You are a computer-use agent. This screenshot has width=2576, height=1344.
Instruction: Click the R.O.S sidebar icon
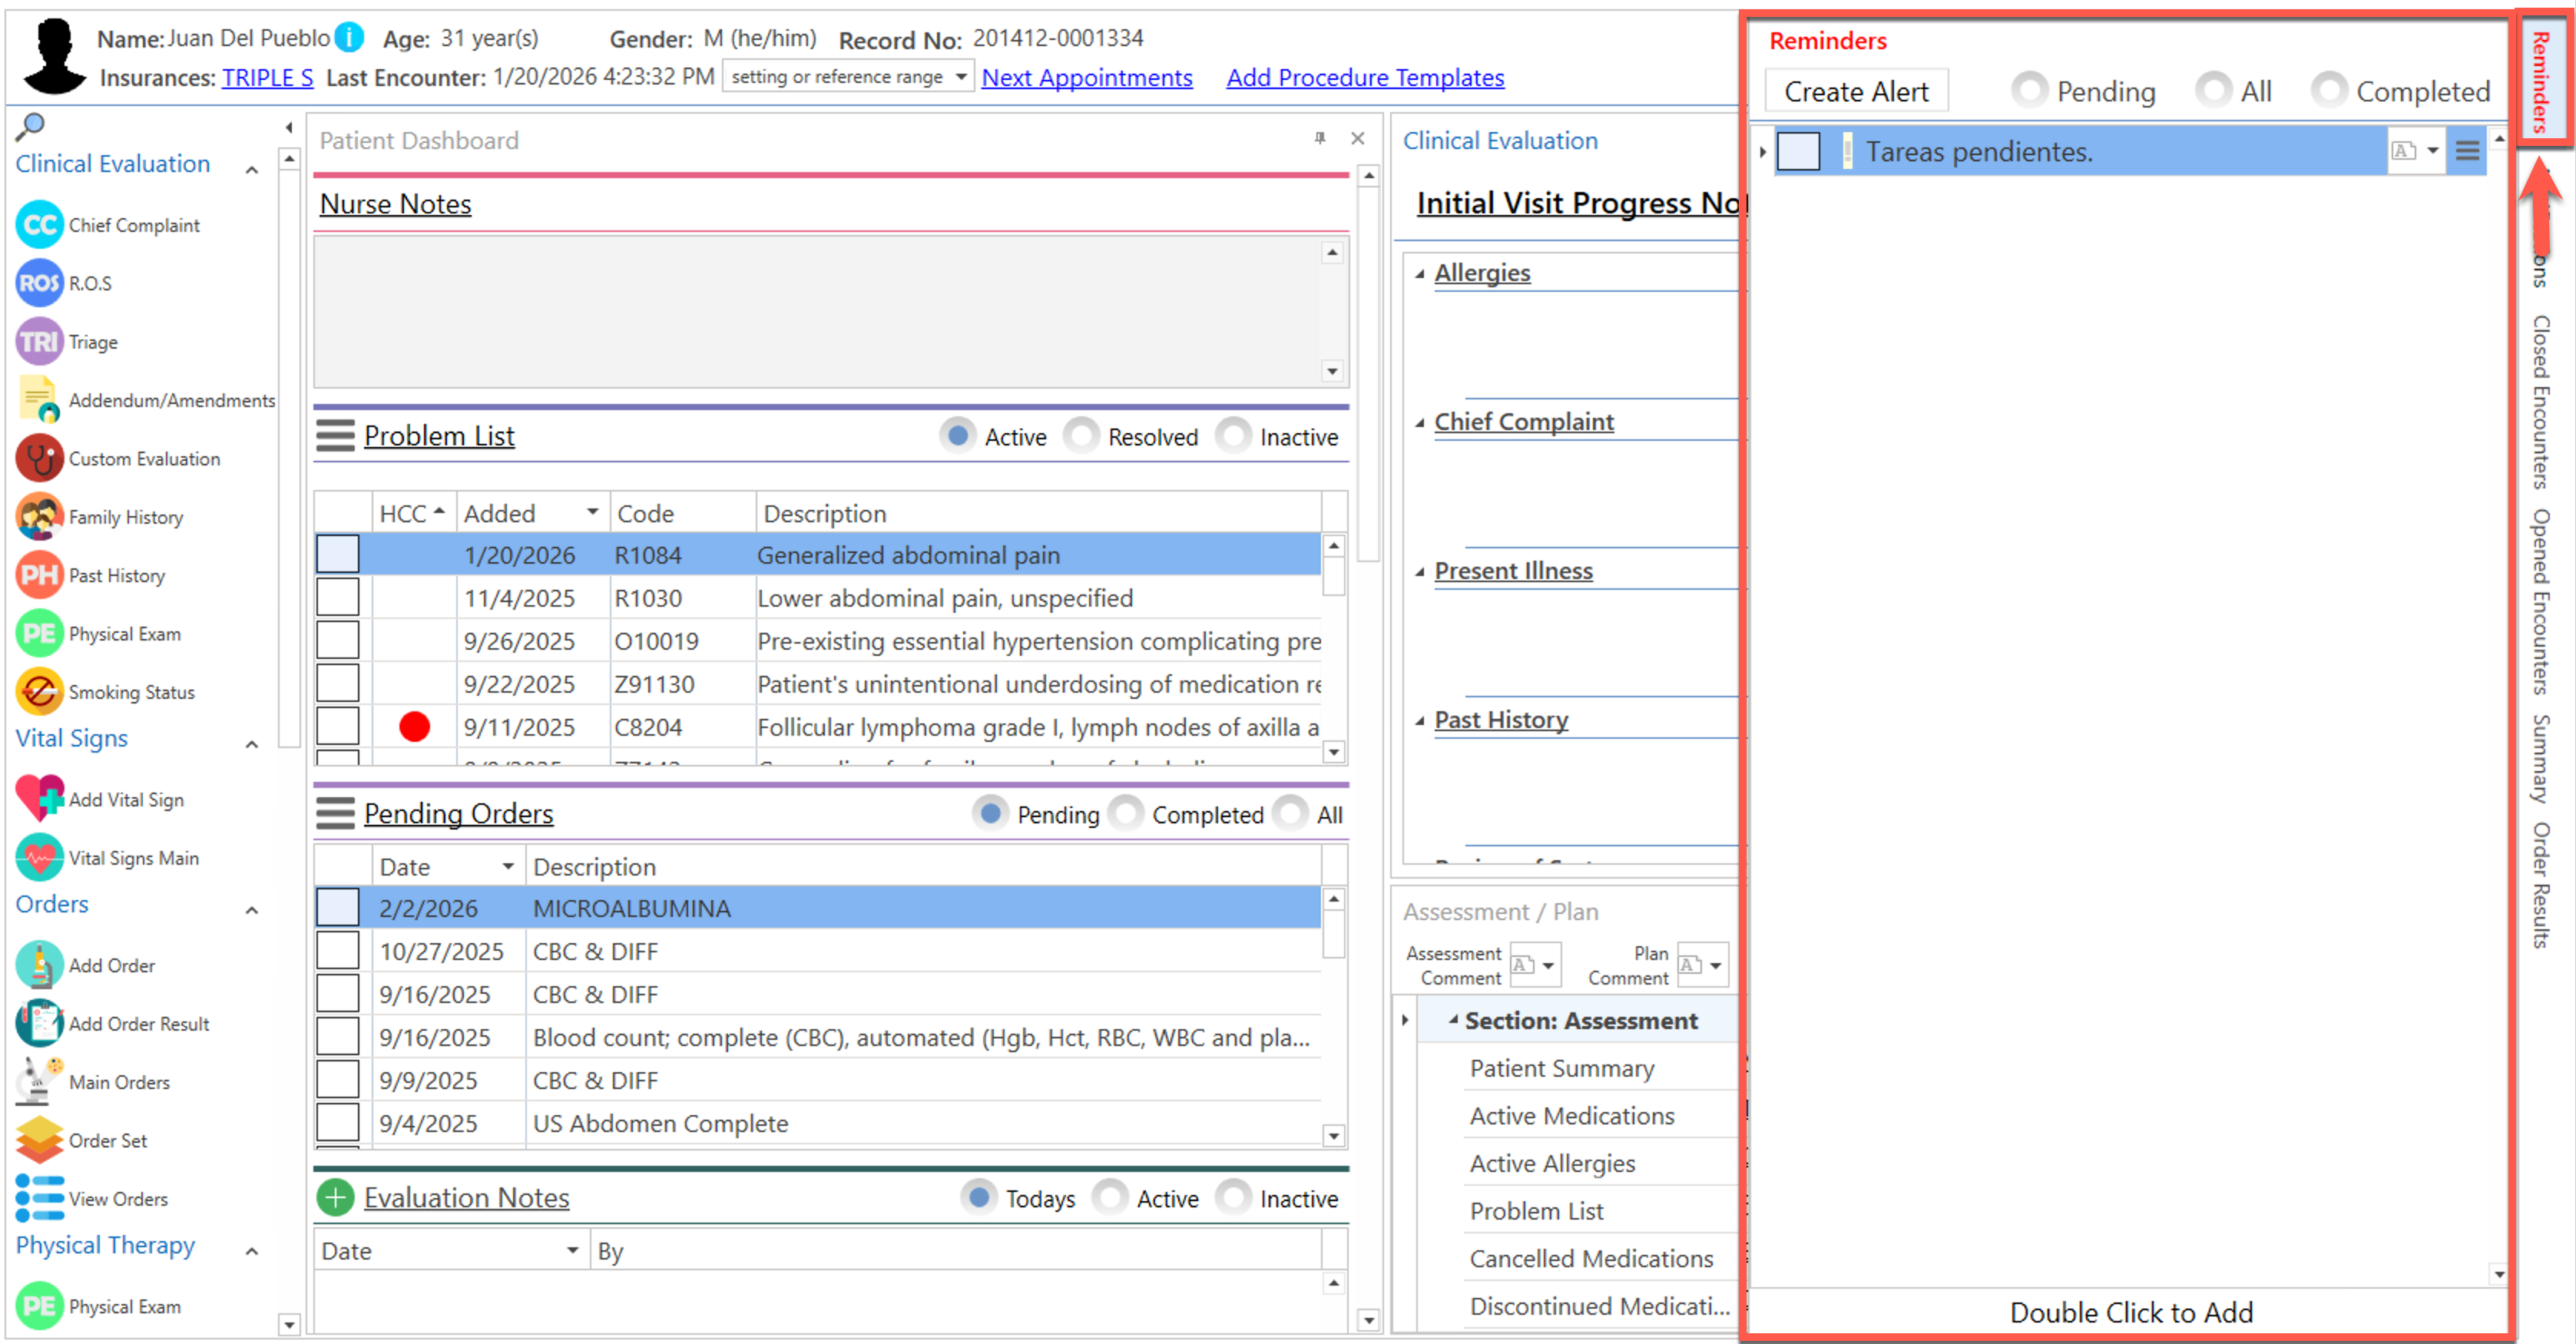pos(39,283)
